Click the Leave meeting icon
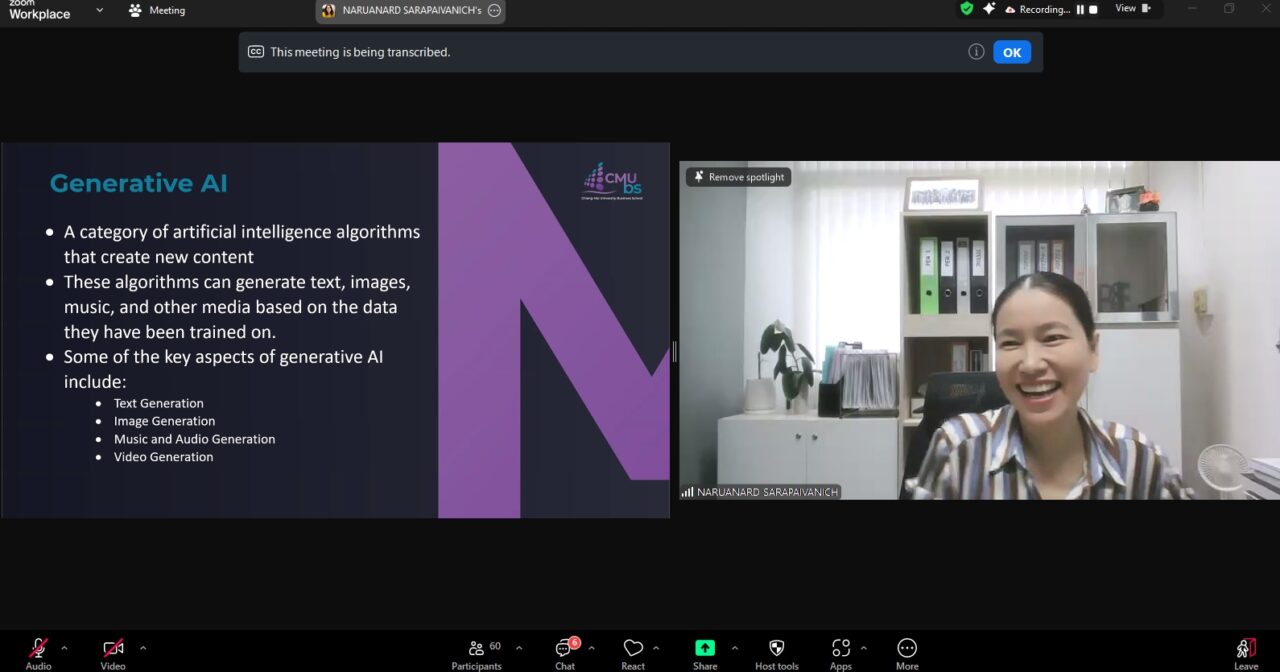The image size is (1280, 672). (1245, 650)
